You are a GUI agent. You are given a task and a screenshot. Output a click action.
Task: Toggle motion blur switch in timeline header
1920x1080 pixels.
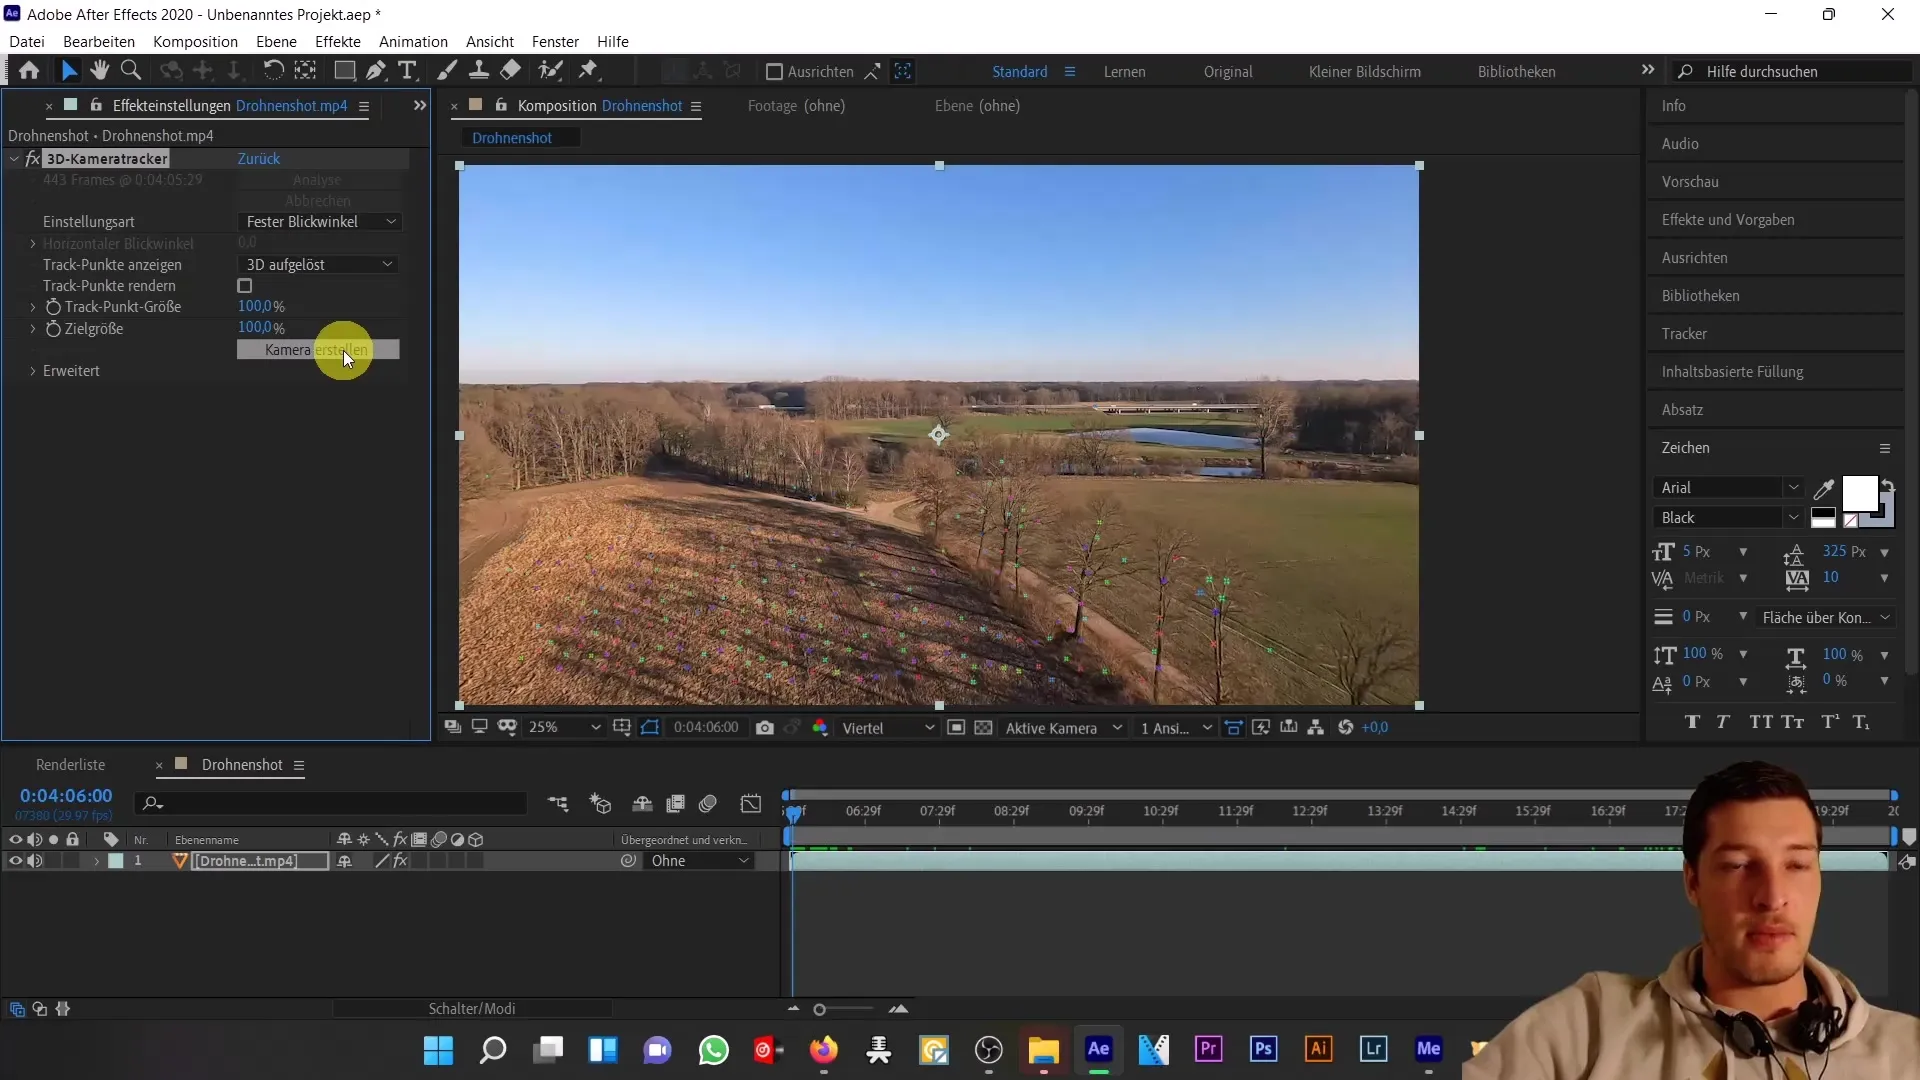click(708, 804)
